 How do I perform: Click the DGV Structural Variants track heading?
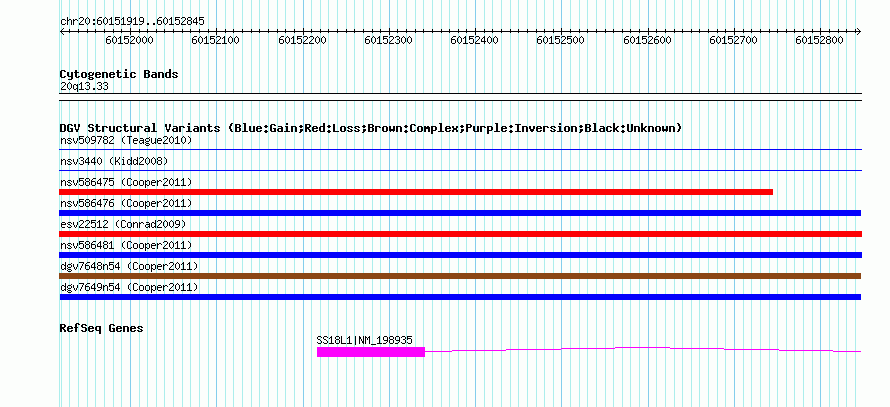click(x=371, y=128)
